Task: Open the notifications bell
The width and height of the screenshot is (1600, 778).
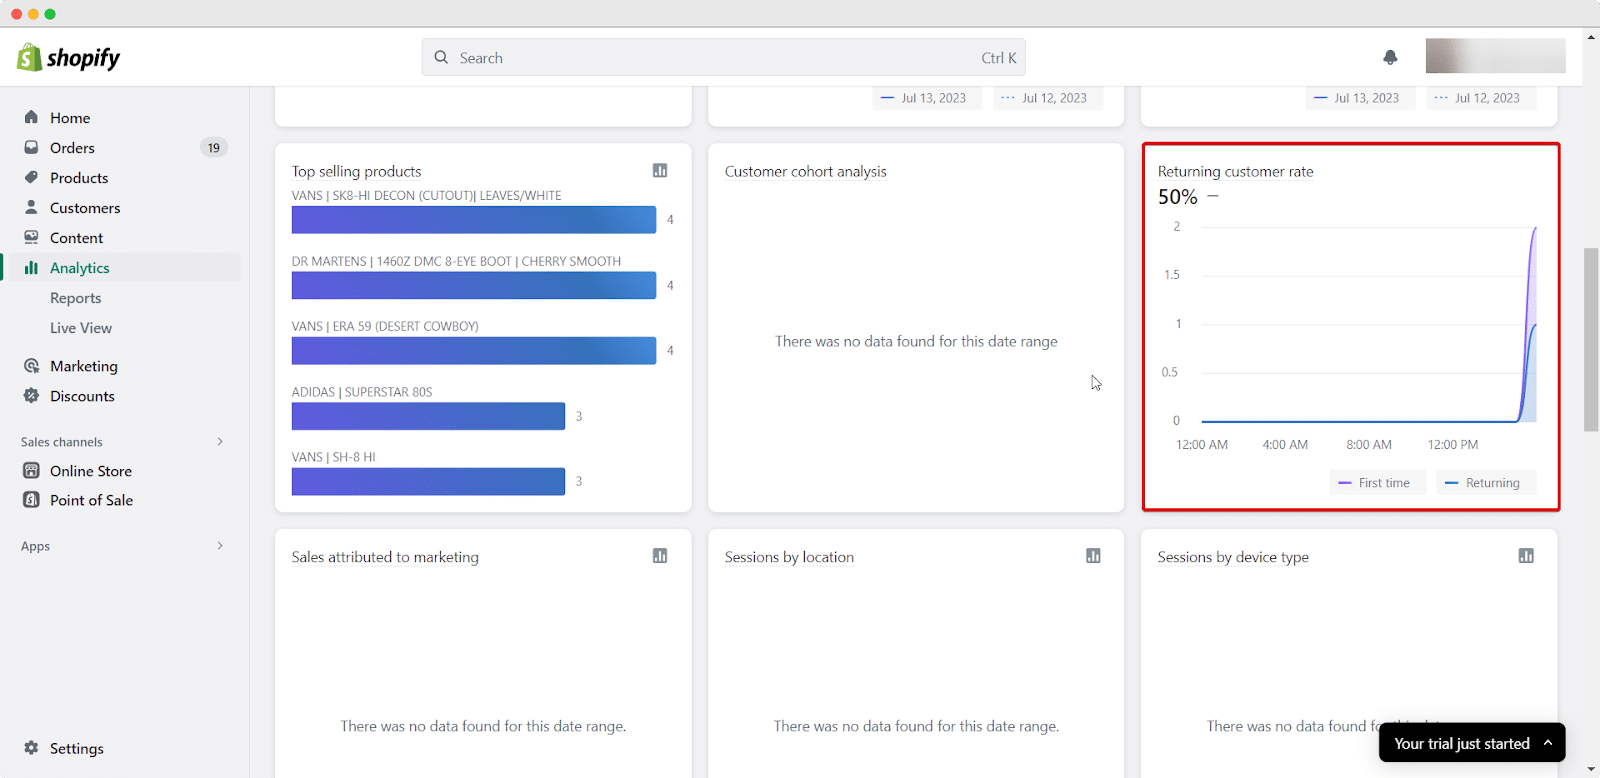Action: (1390, 57)
